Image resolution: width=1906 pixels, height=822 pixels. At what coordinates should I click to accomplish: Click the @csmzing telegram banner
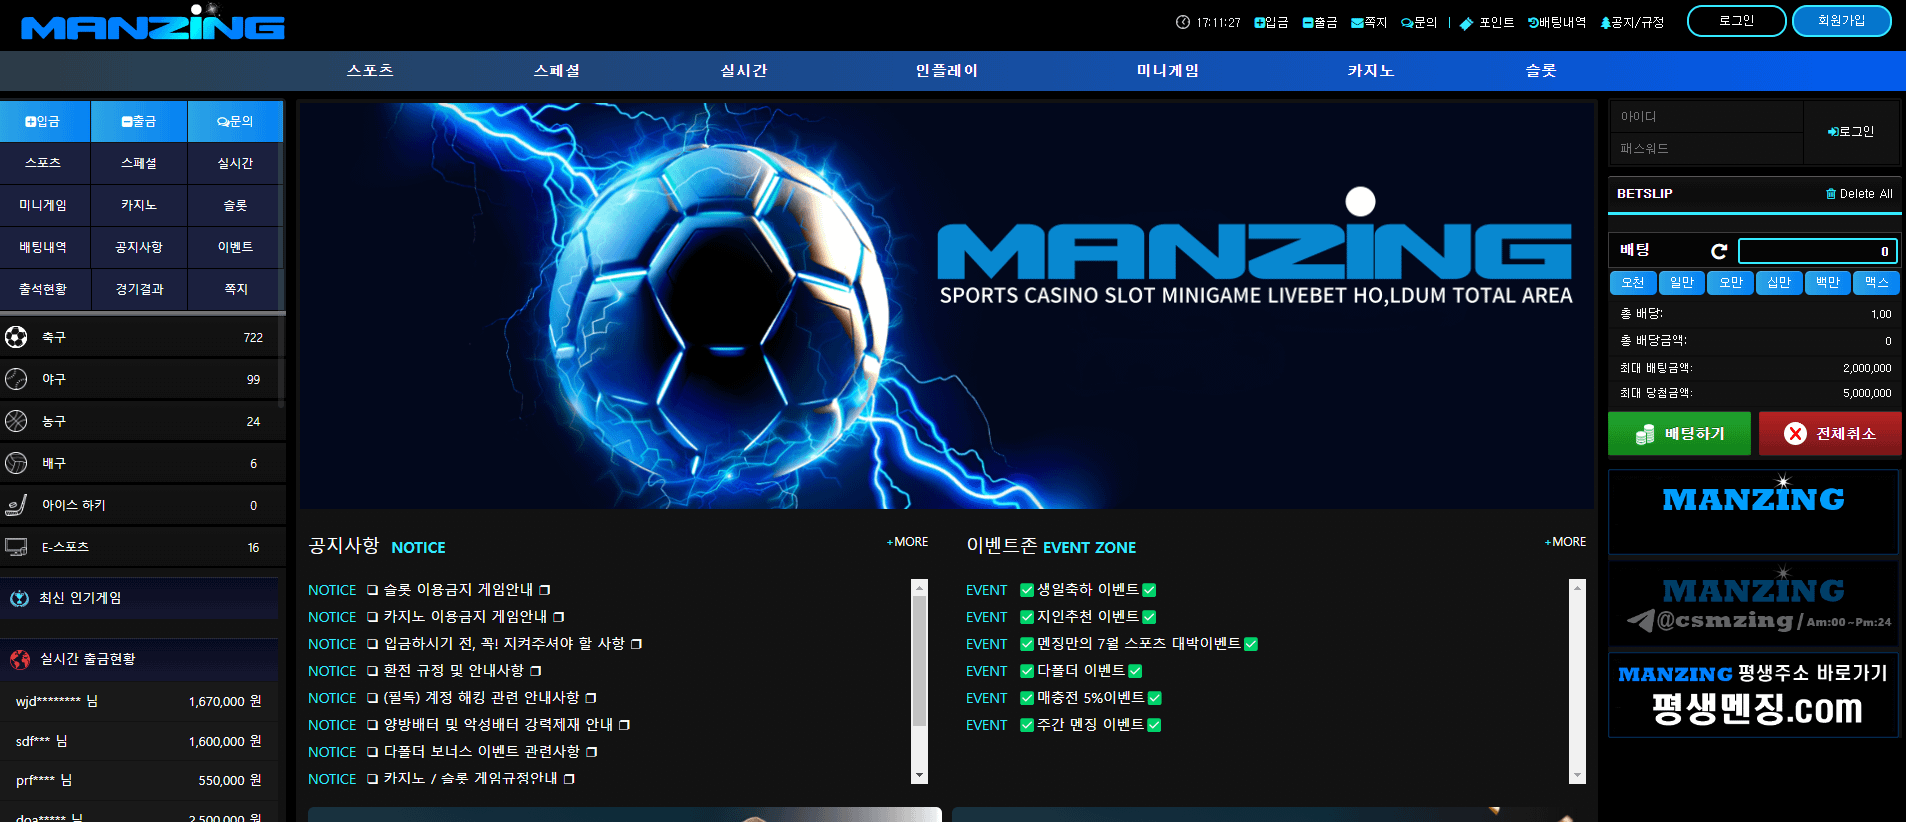coord(1754,603)
